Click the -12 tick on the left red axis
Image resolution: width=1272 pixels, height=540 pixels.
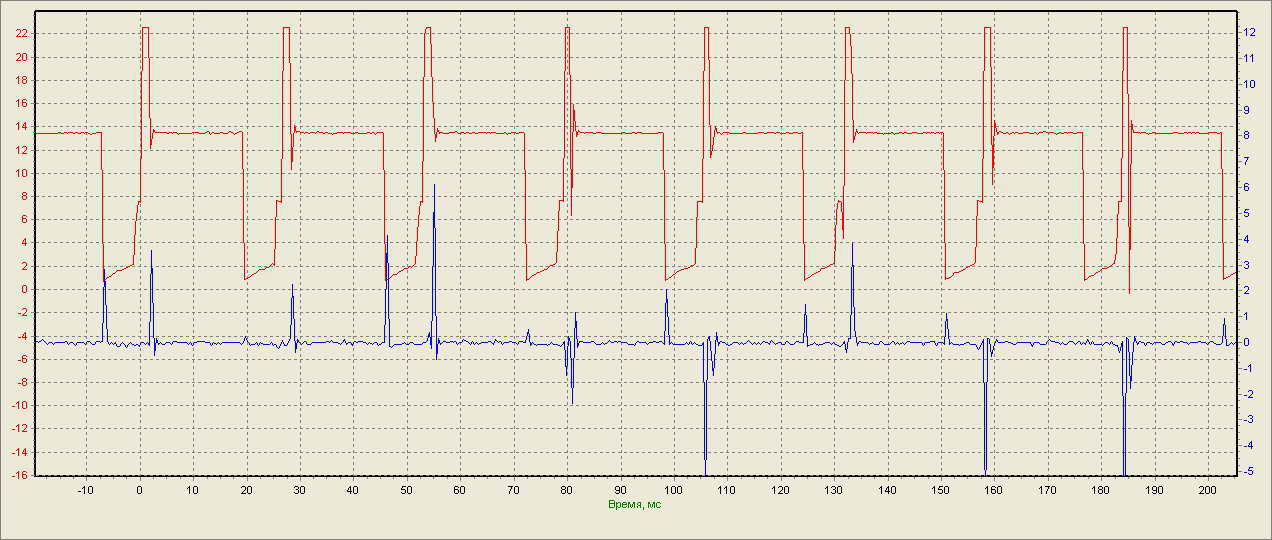(20, 429)
